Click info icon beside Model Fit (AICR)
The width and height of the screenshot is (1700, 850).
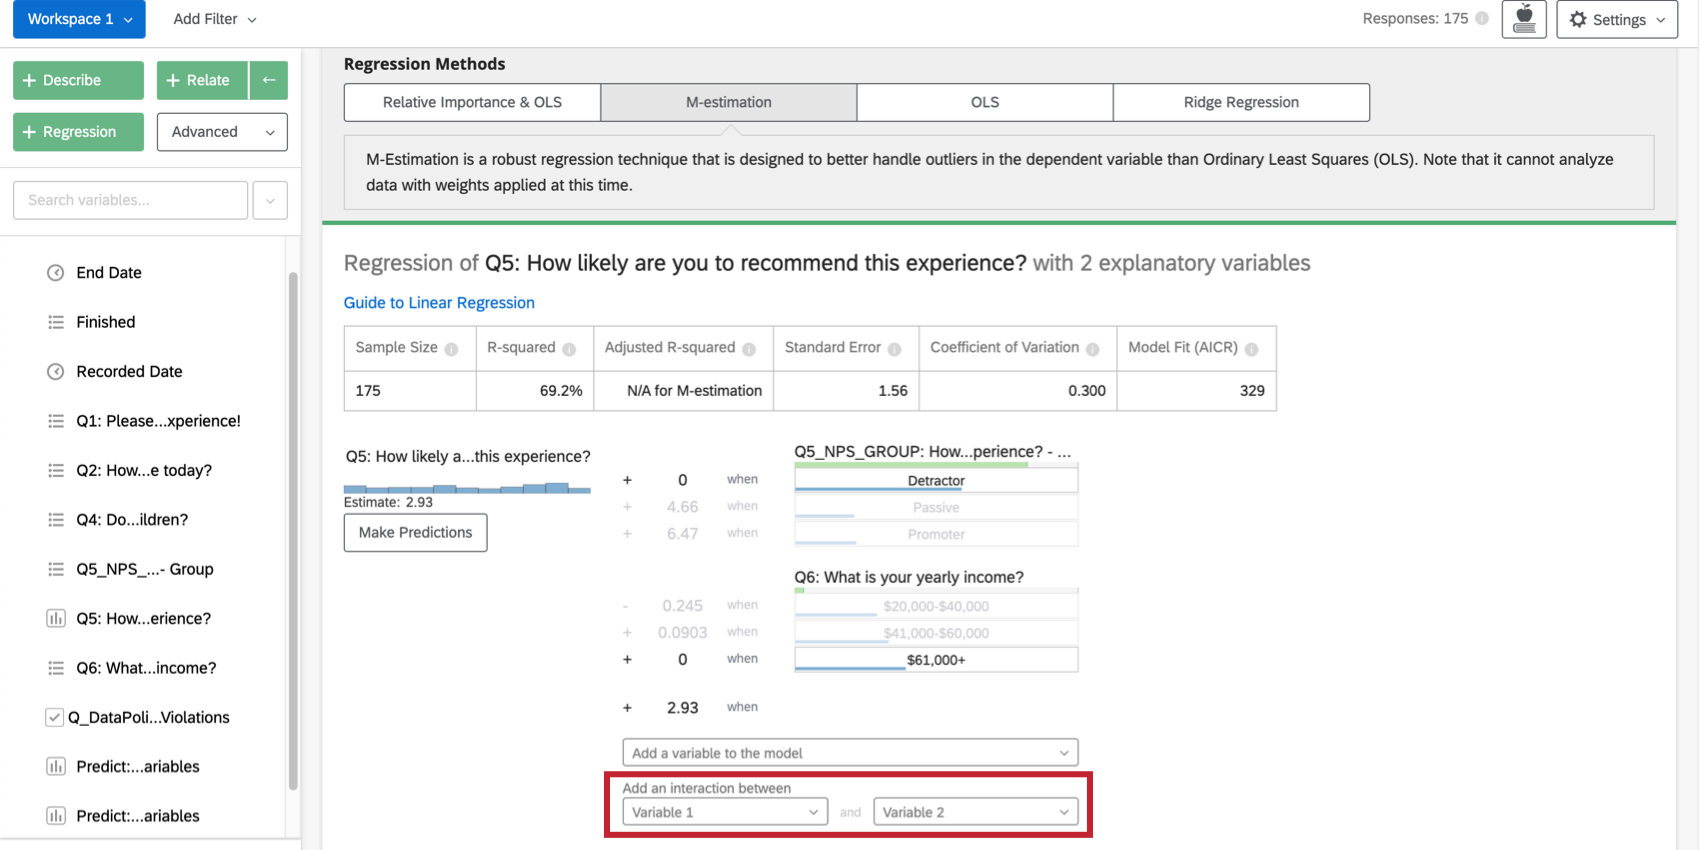pos(1251,349)
